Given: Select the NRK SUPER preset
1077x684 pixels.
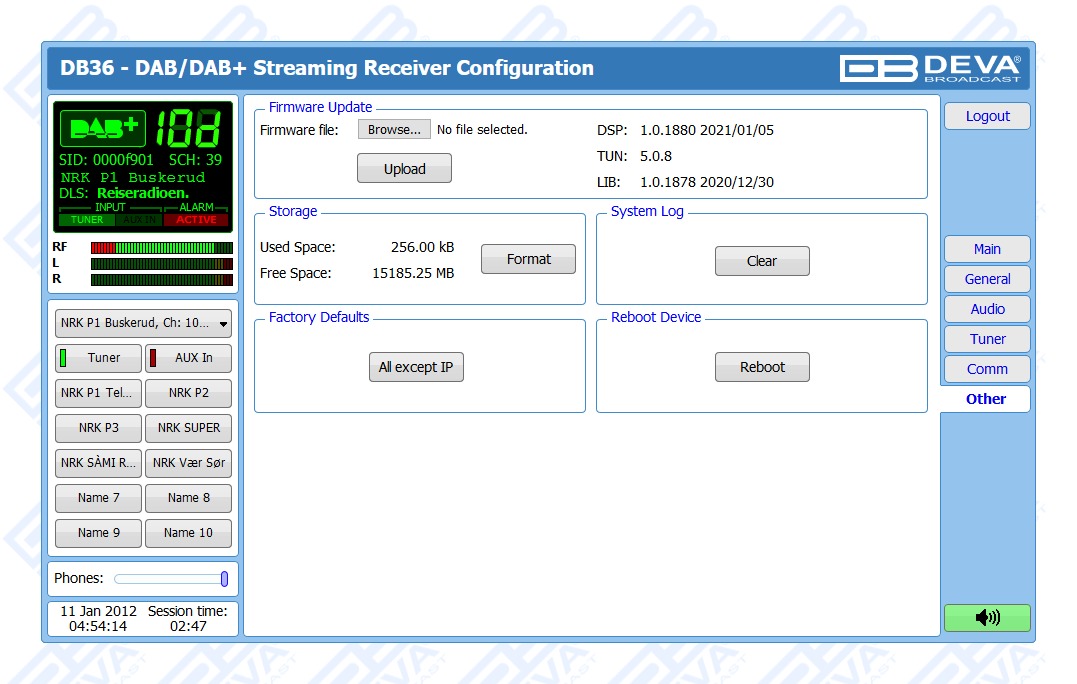Looking at the screenshot, I should tap(188, 428).
